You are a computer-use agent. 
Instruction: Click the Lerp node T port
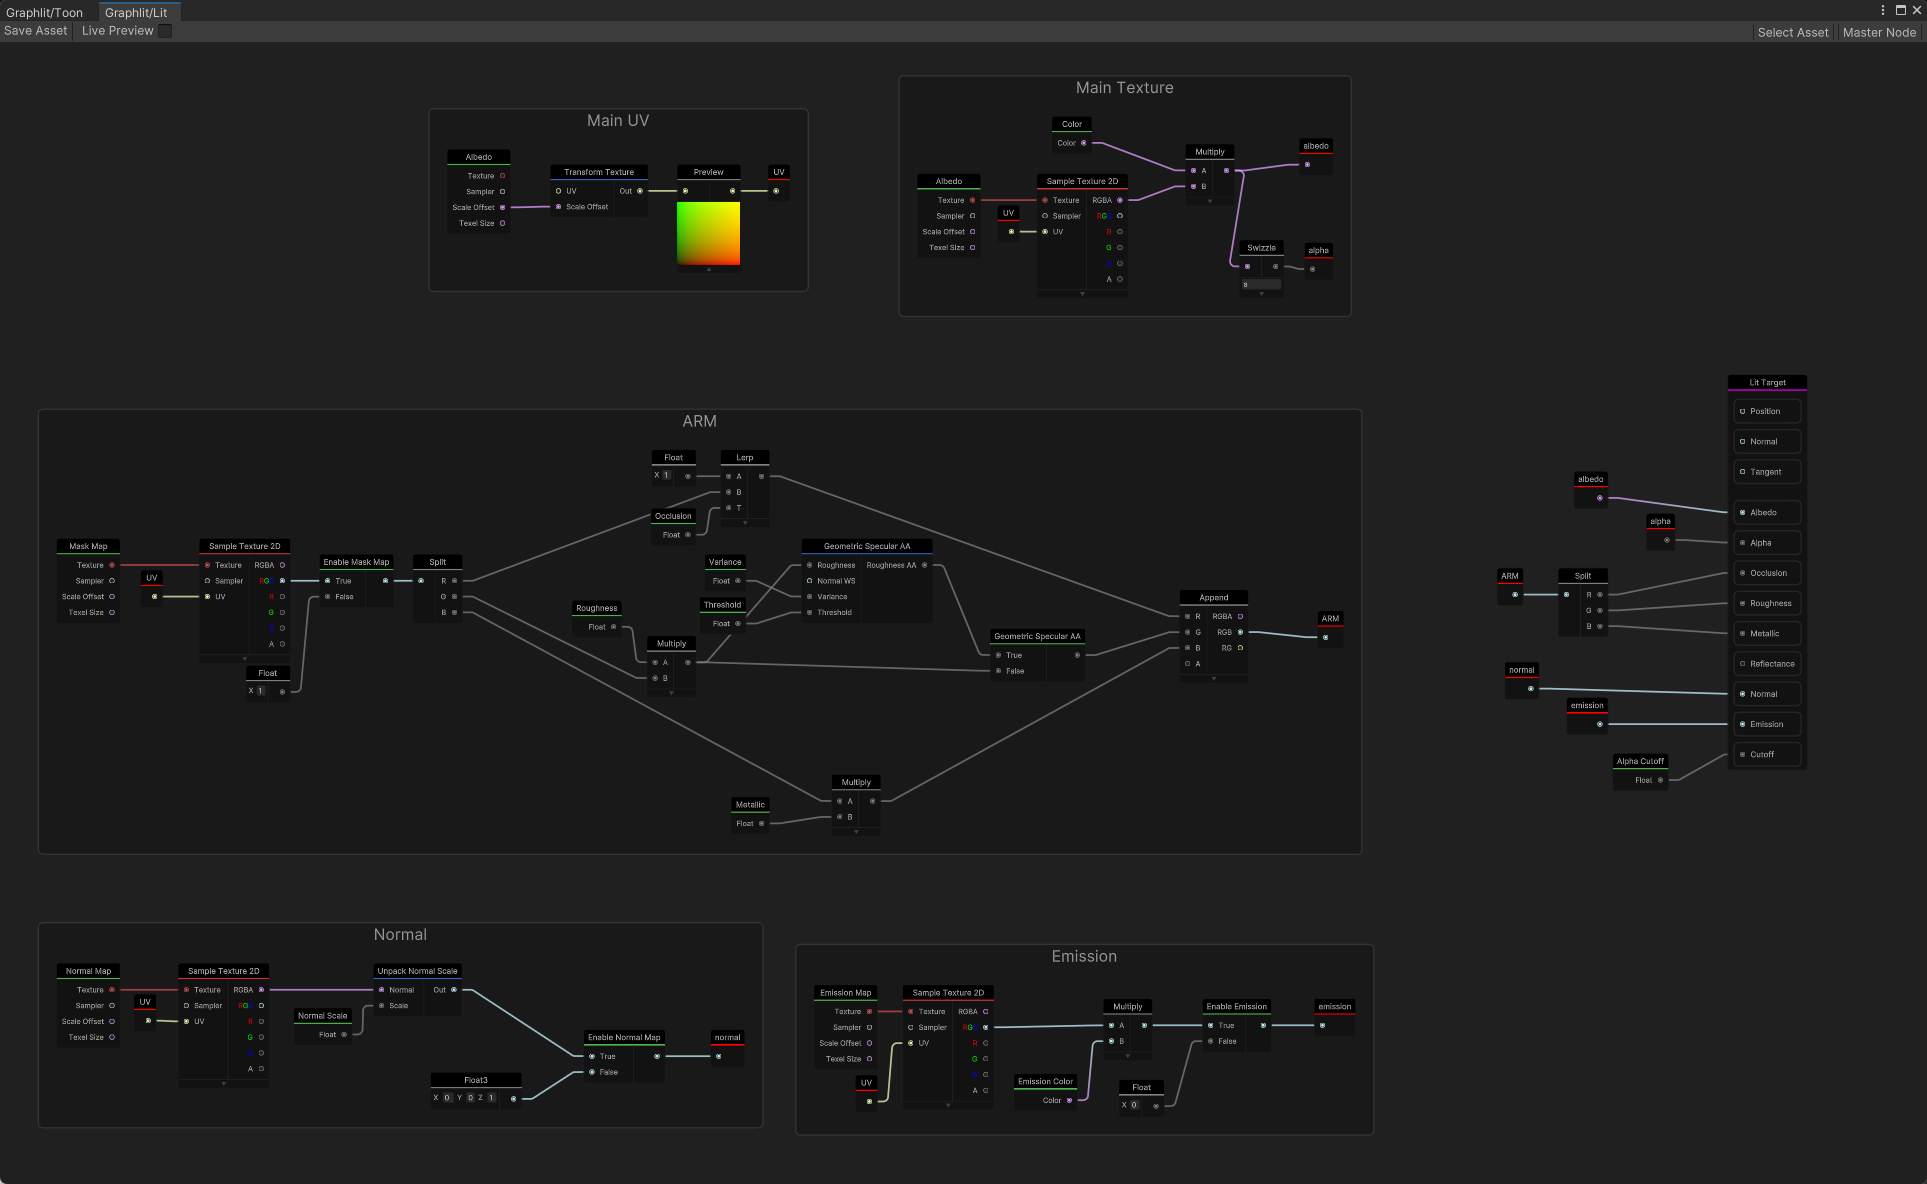(728, 508)
